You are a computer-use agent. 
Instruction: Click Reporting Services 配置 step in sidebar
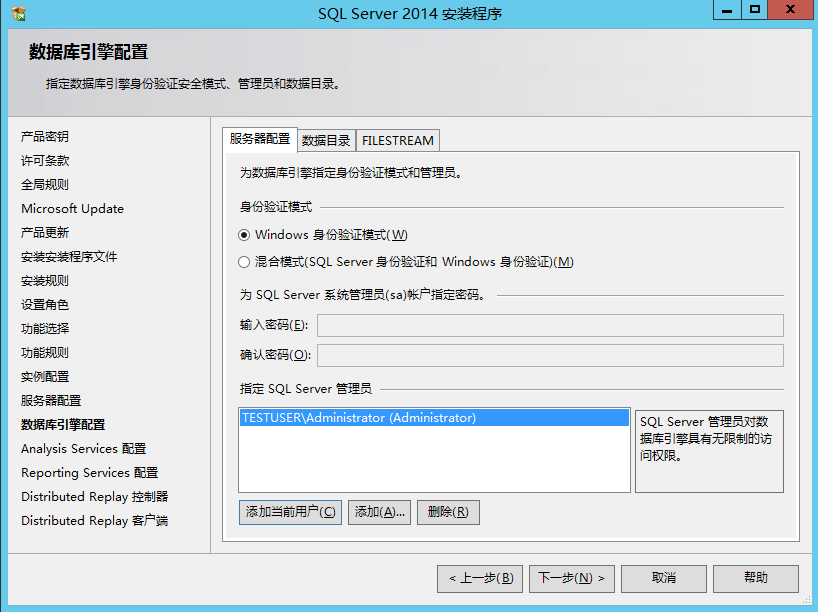tap(90, 473)
